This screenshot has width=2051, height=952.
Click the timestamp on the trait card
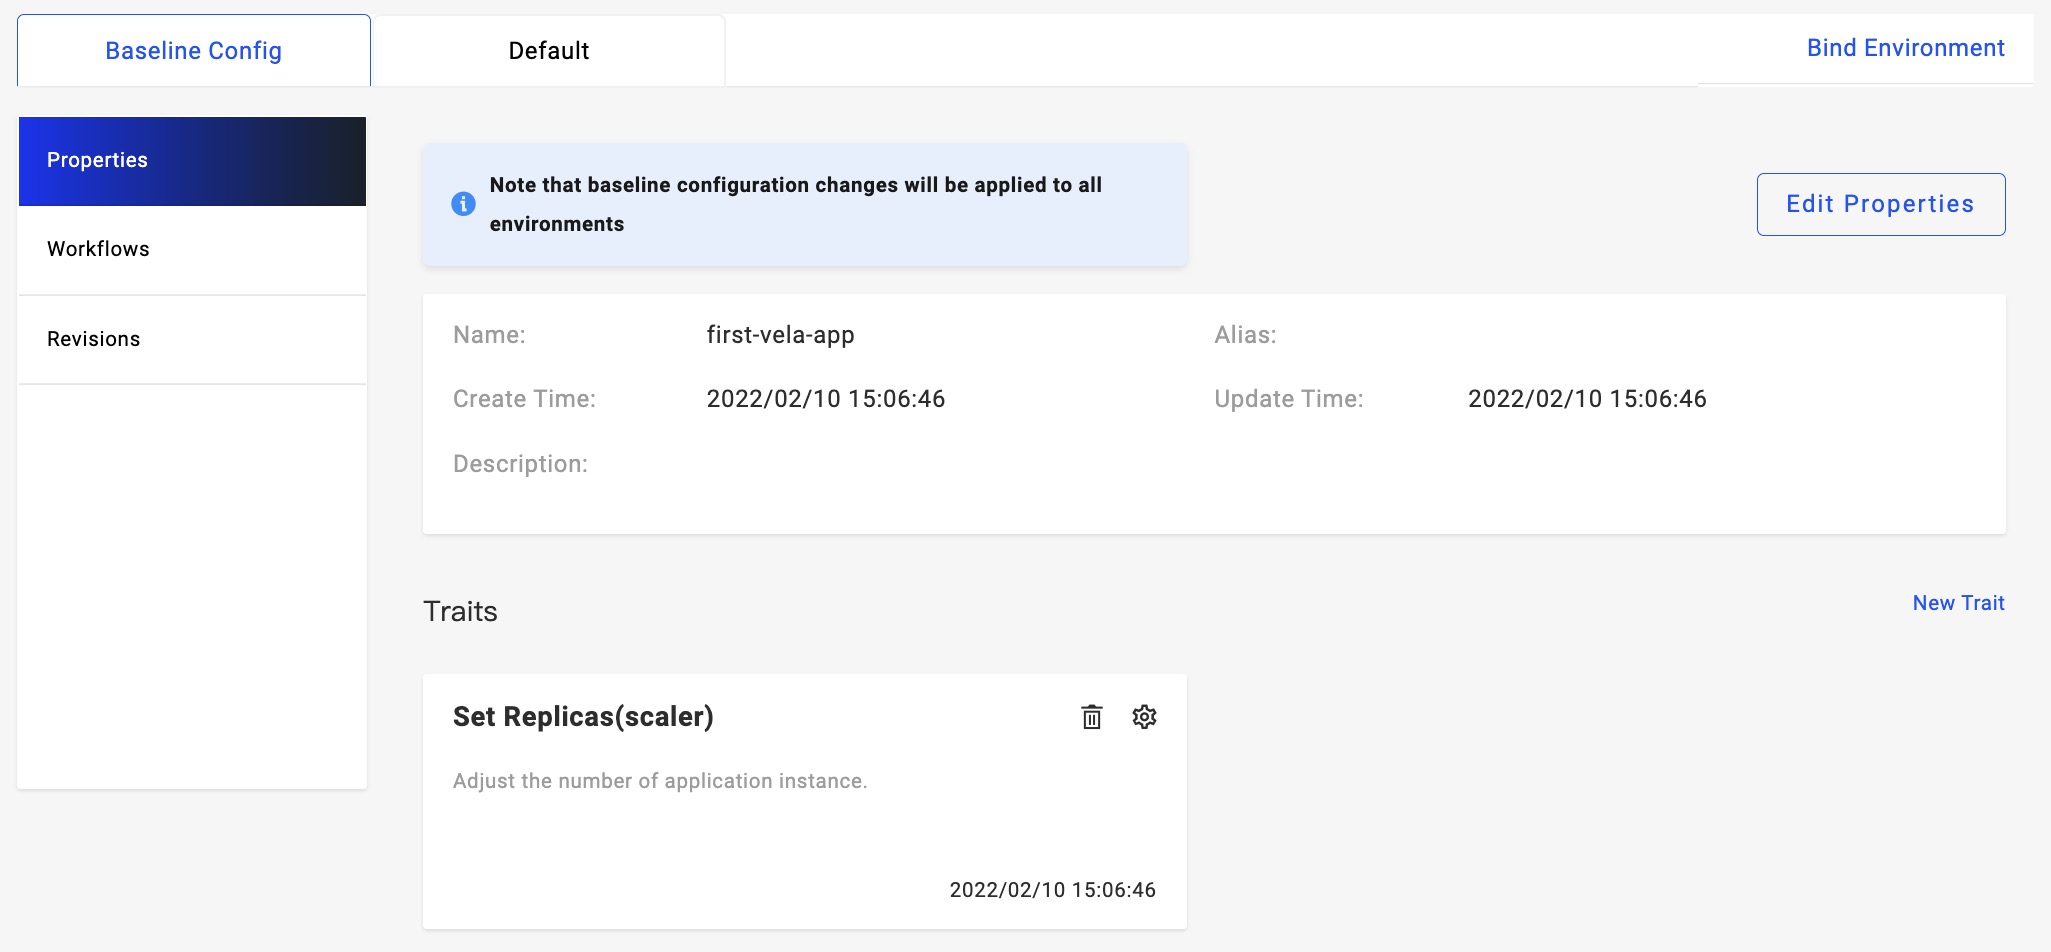point(1052,890)
